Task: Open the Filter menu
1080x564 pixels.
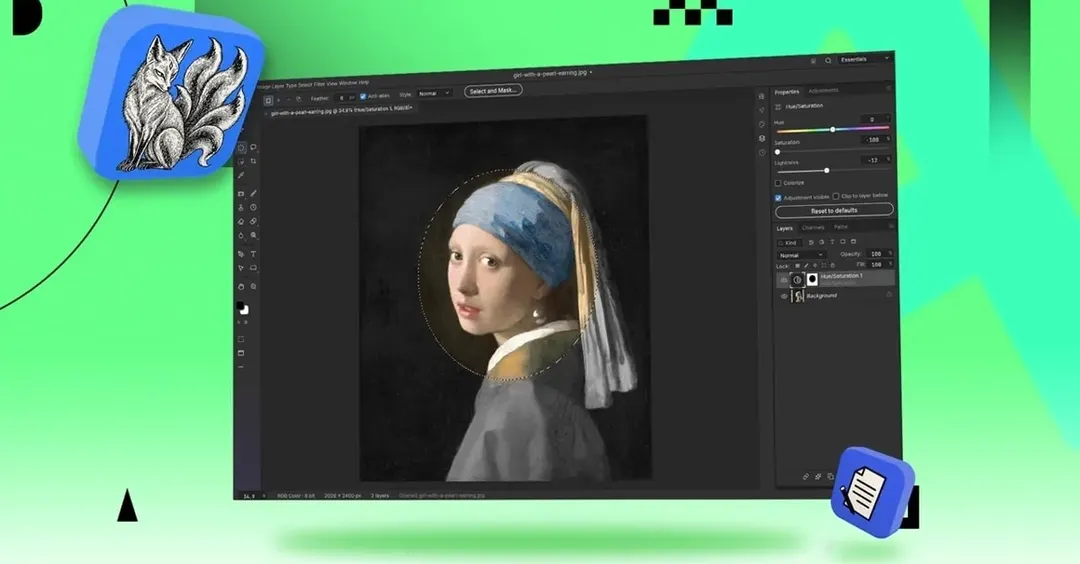Action: pyautogui.click(x=319, y=84)
